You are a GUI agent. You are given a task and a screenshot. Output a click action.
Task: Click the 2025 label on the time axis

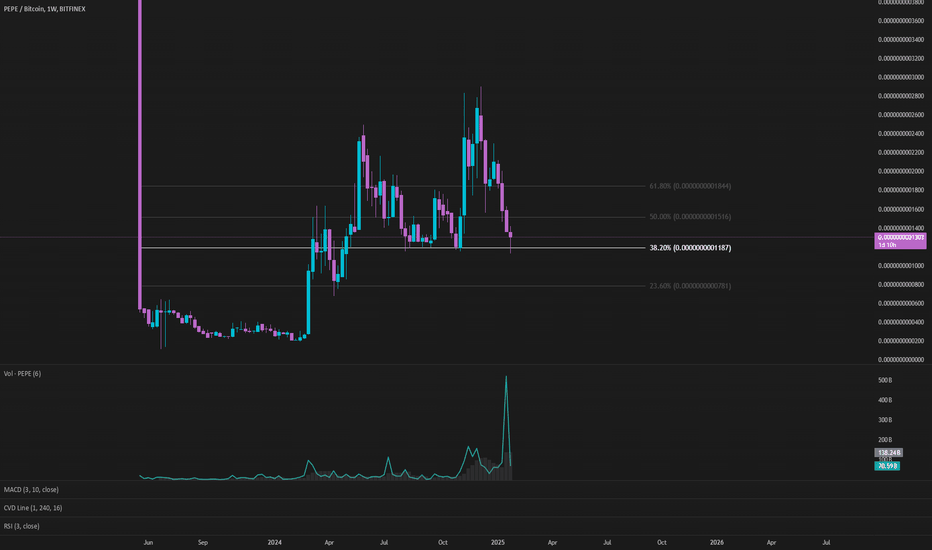click(498, 542)
